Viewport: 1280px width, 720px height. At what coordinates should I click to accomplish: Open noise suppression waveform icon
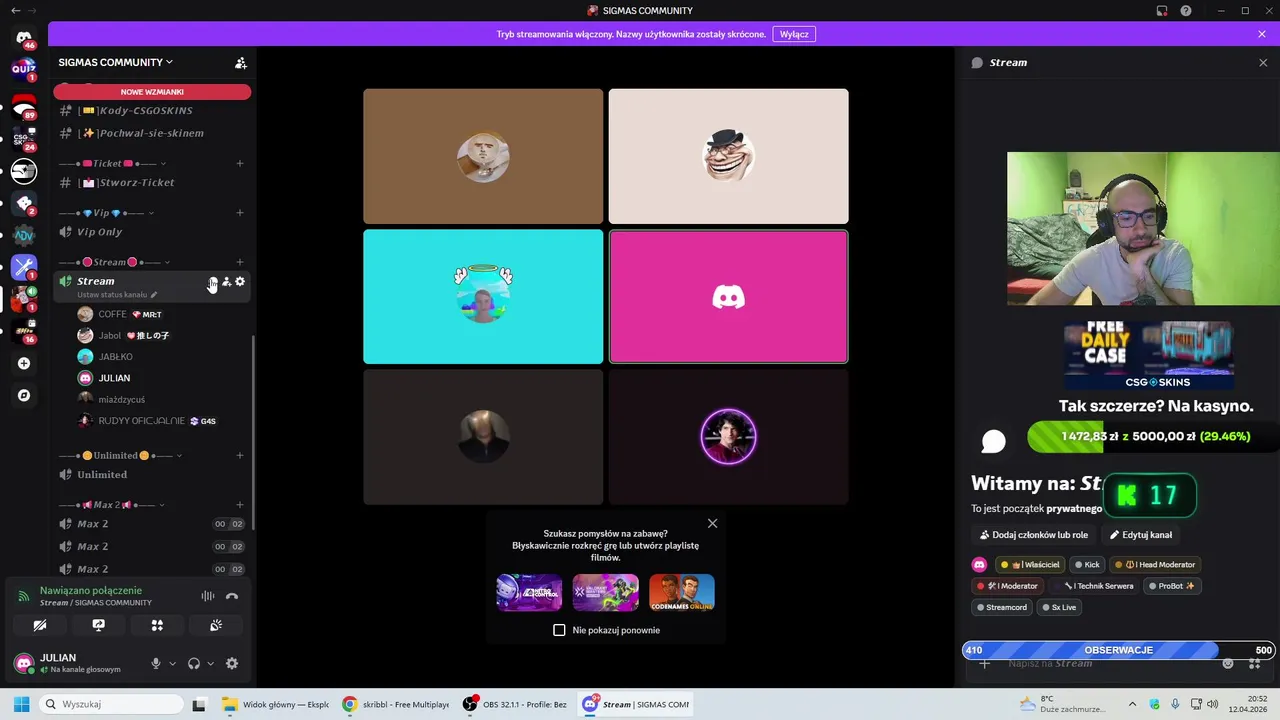pos(208,596)
